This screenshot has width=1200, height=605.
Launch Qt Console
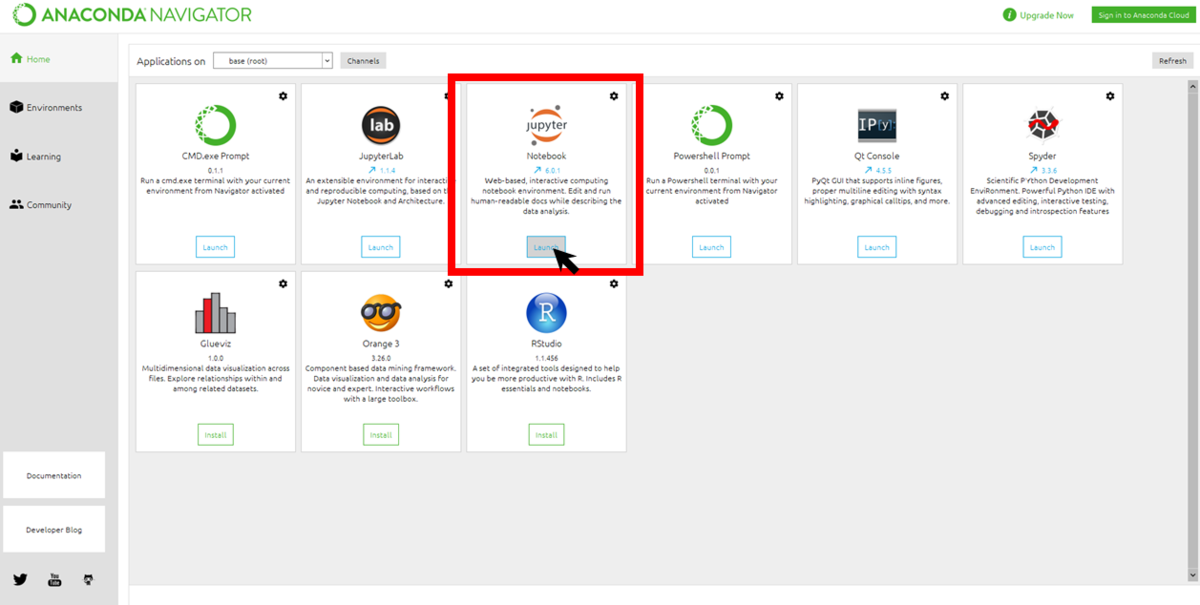click(877, 247)
